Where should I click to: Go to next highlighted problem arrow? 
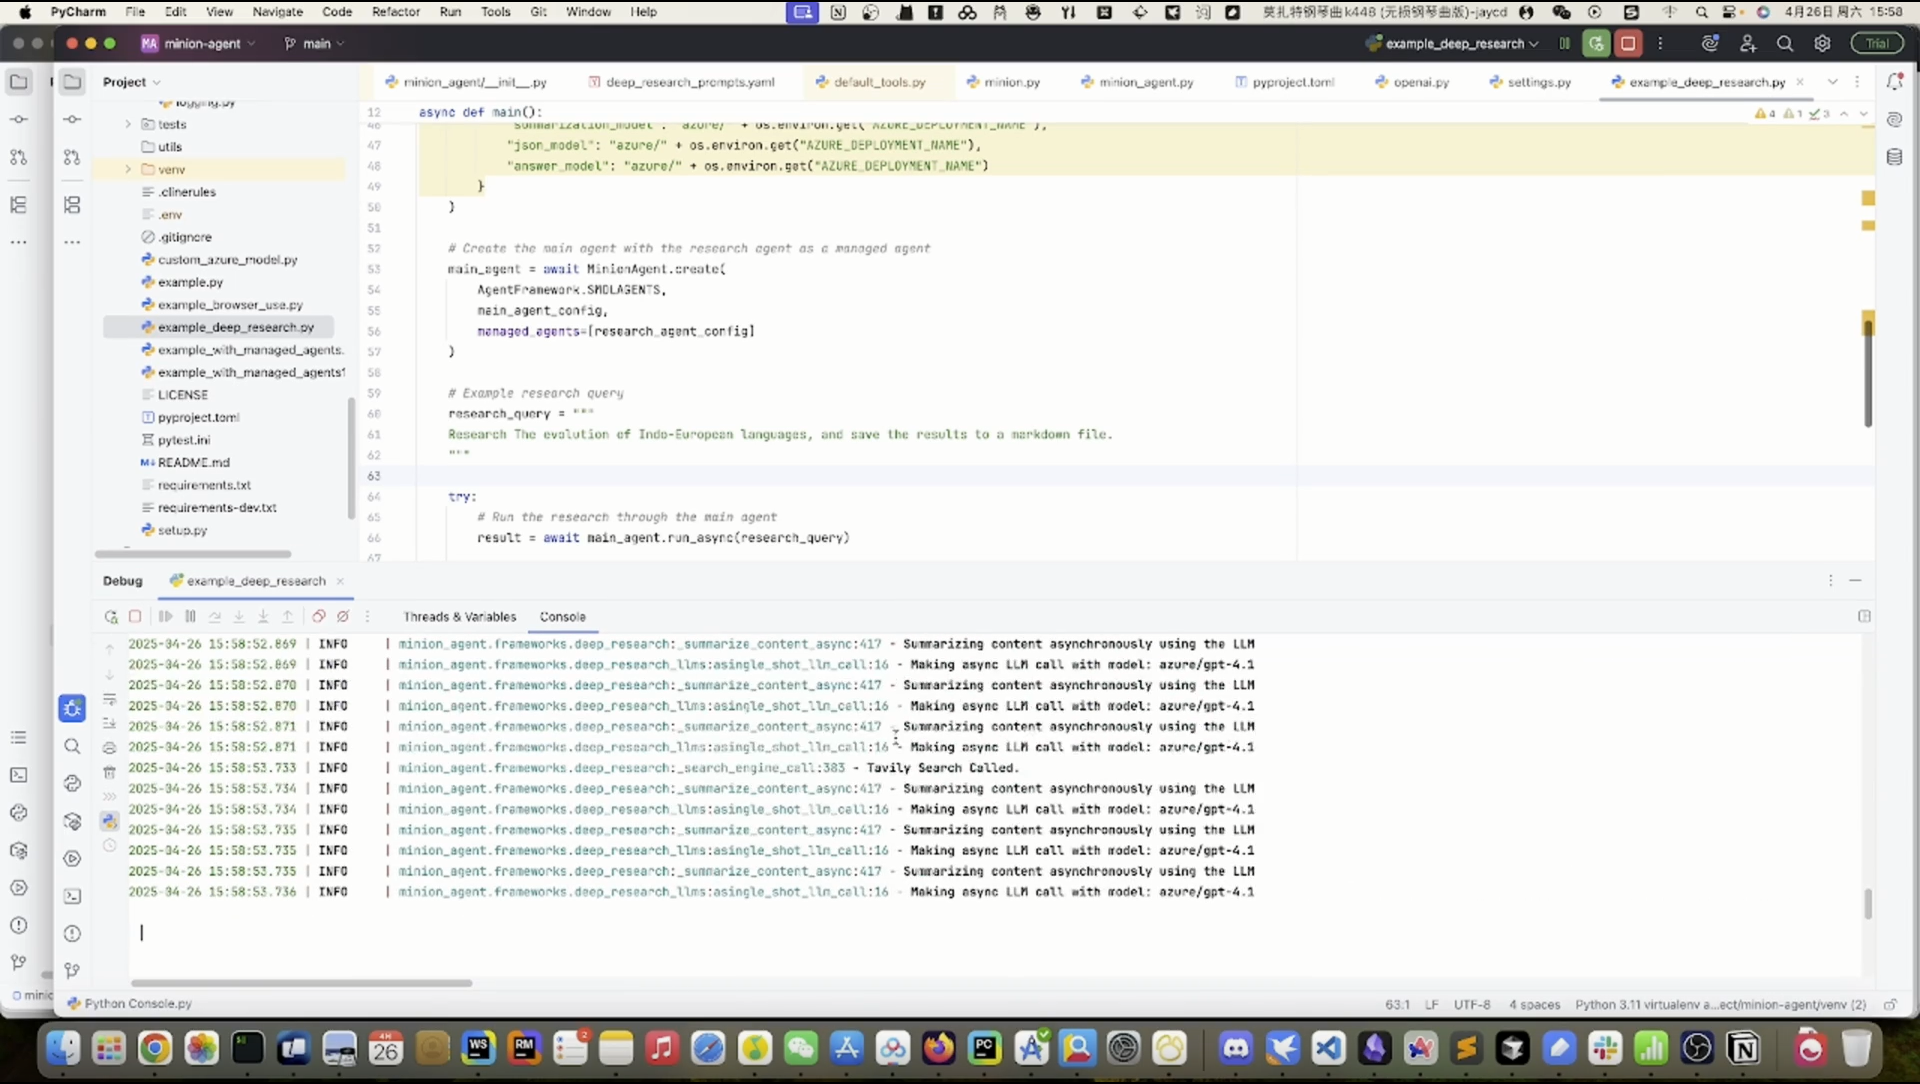tap(1864, 114)
